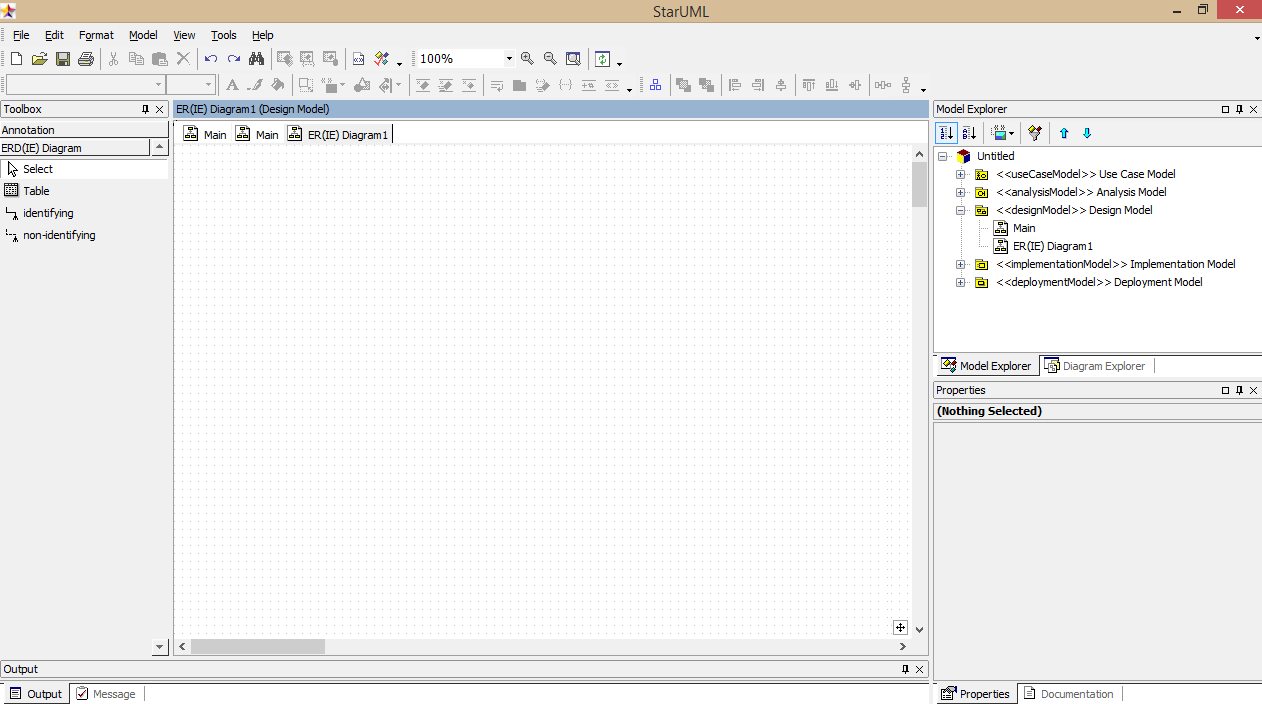The height and width of the screenshot is (704, 1262).
Task: Expand the Use Case Model node
Action: [x=960, y=174]
